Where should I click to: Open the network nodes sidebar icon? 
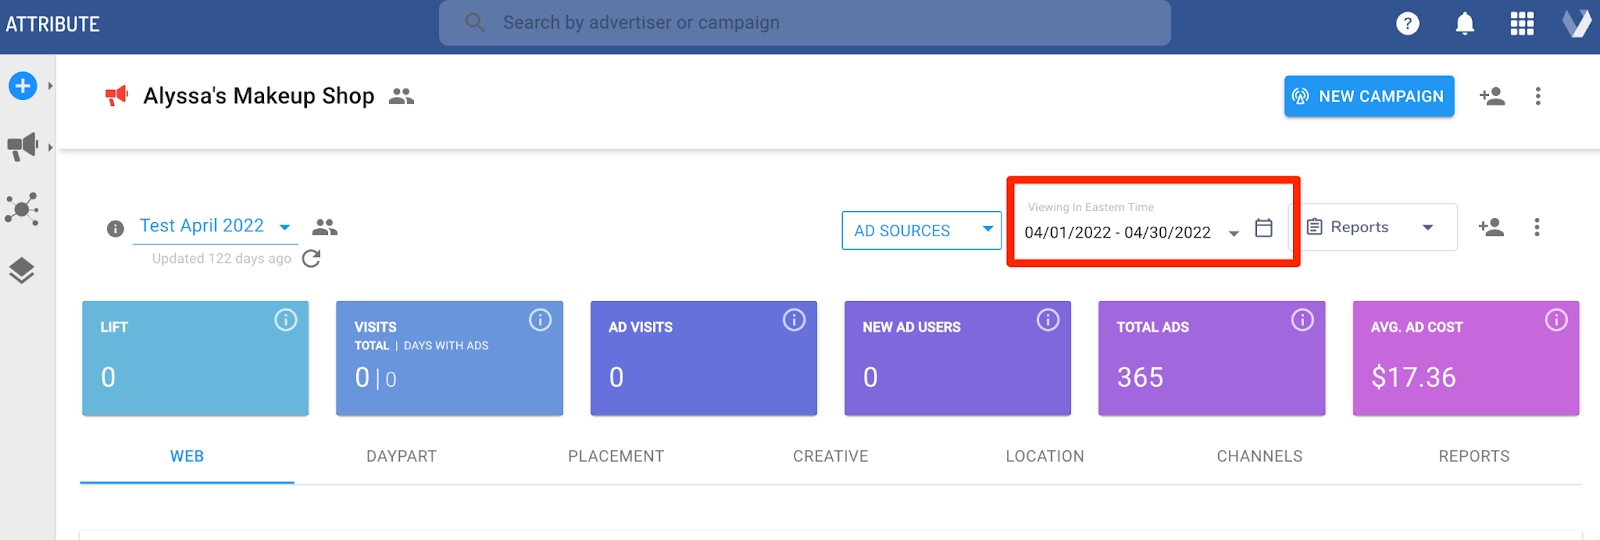pos(22,209)
